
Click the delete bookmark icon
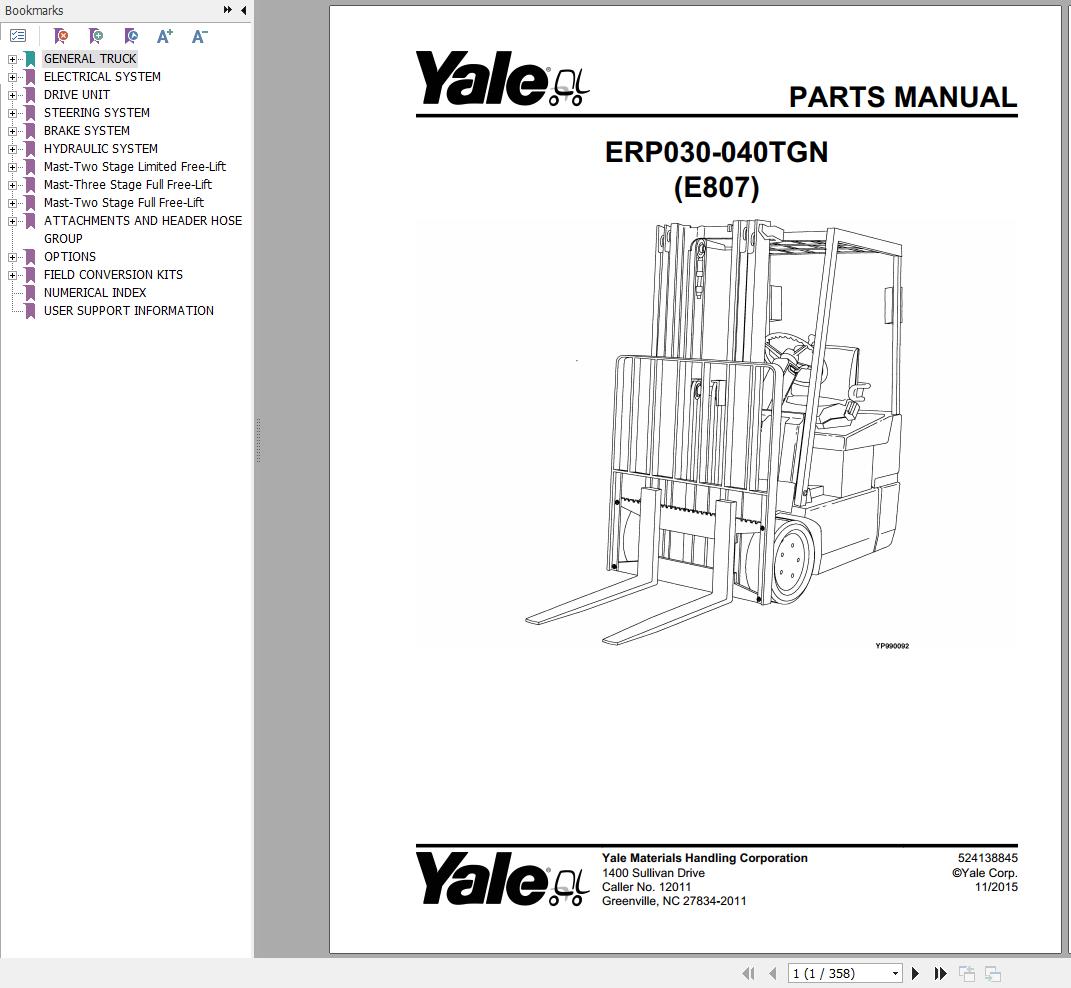click(x=61, y=35)
